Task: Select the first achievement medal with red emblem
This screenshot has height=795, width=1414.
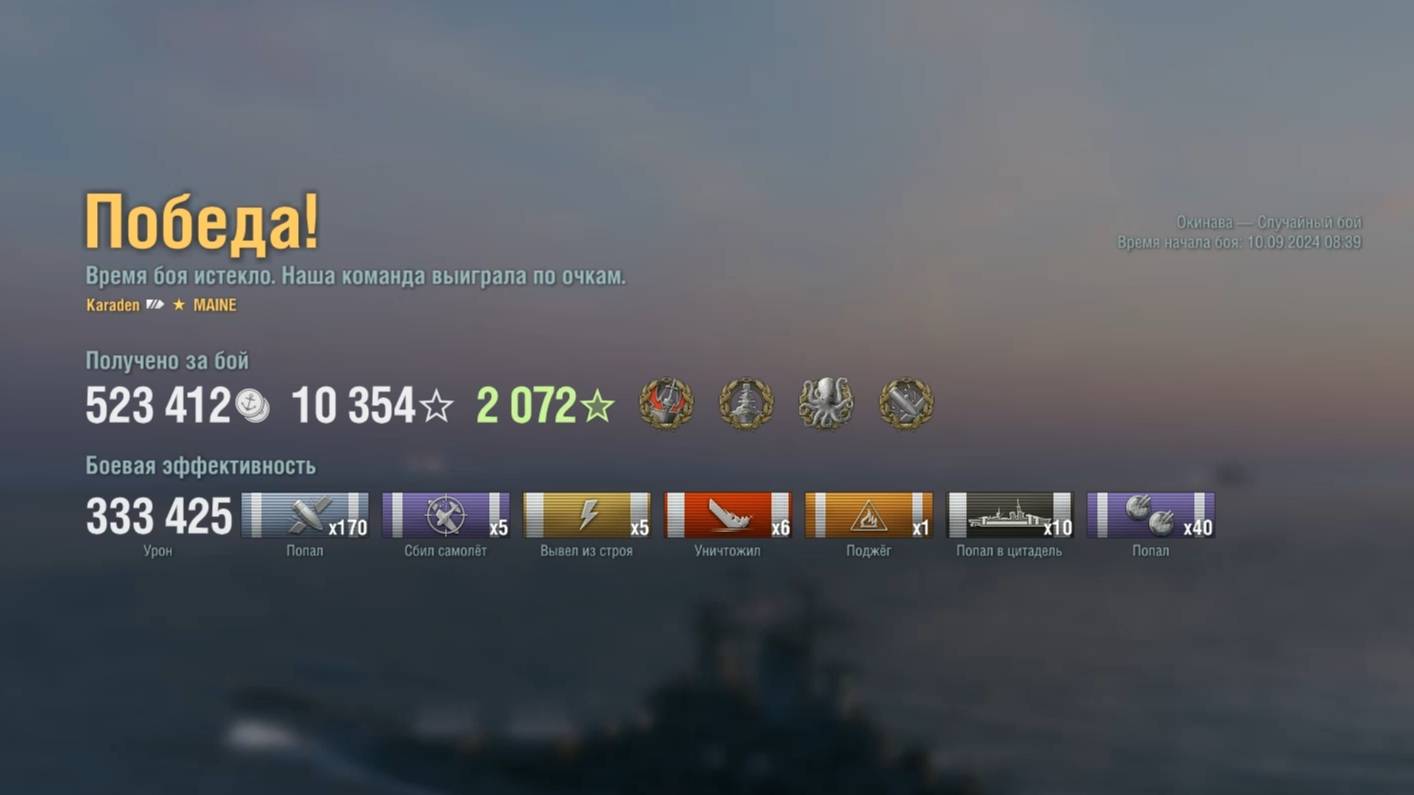Action: [x=666, y=404]
